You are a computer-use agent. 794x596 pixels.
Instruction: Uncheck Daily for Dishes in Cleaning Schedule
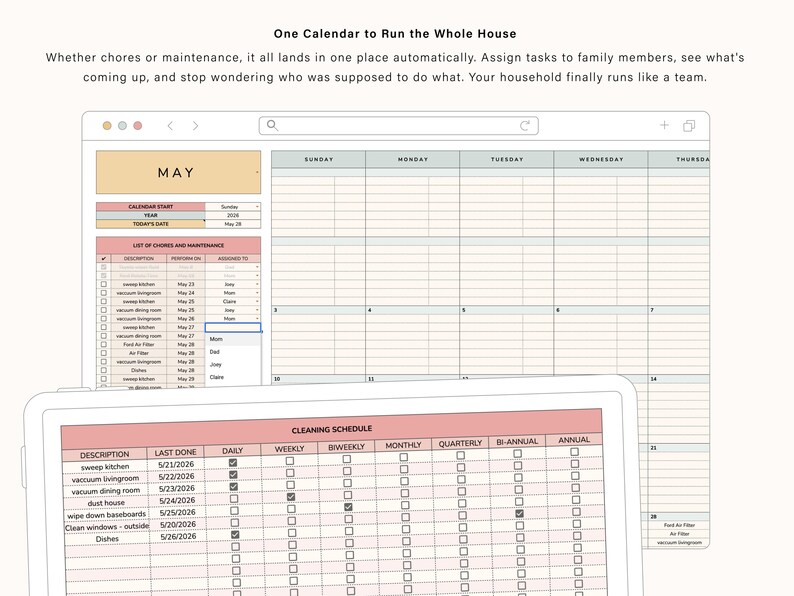click(x=234, y=535)
